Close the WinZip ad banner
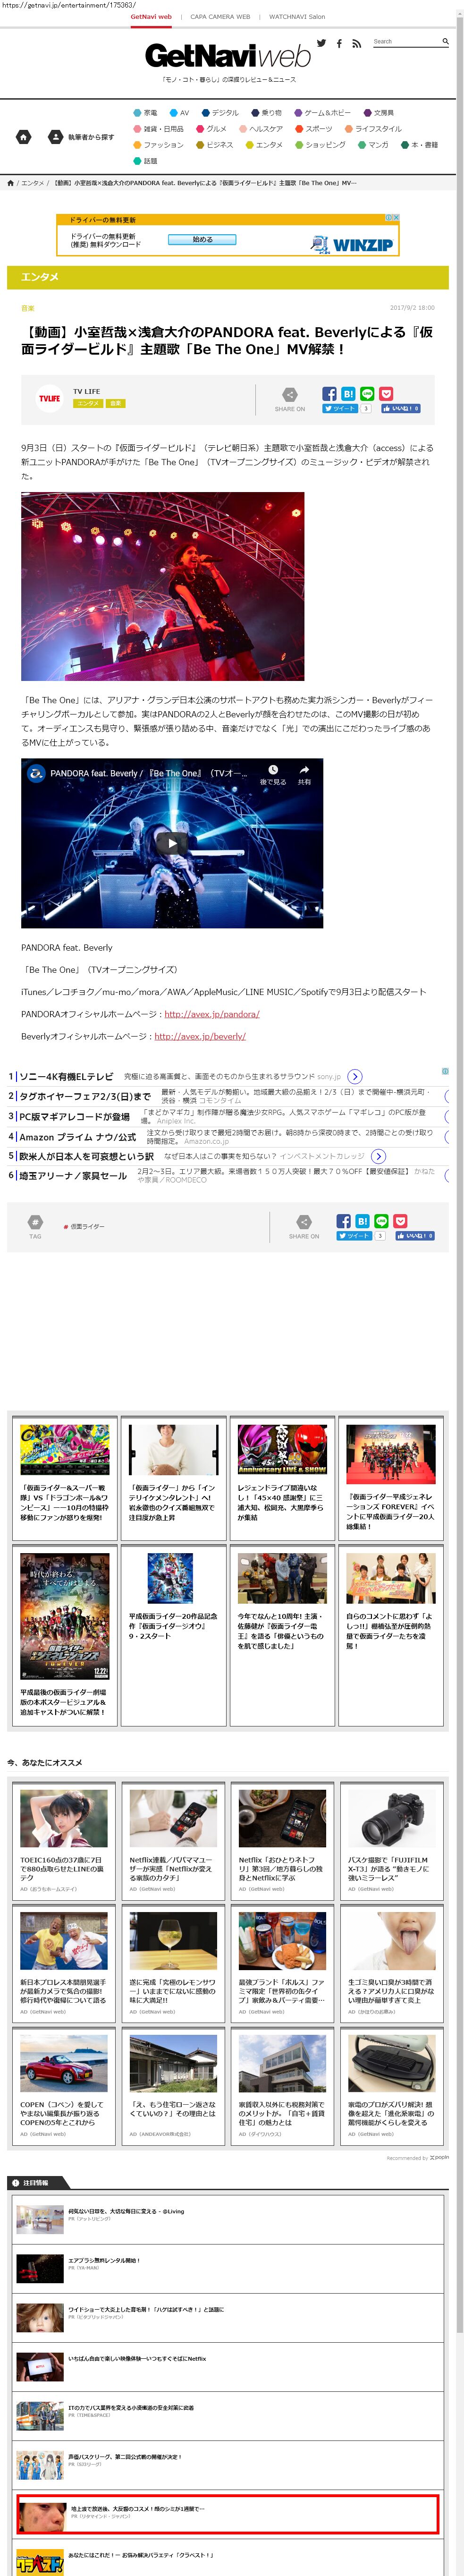 pyautogui.click(x=396, y=217)
